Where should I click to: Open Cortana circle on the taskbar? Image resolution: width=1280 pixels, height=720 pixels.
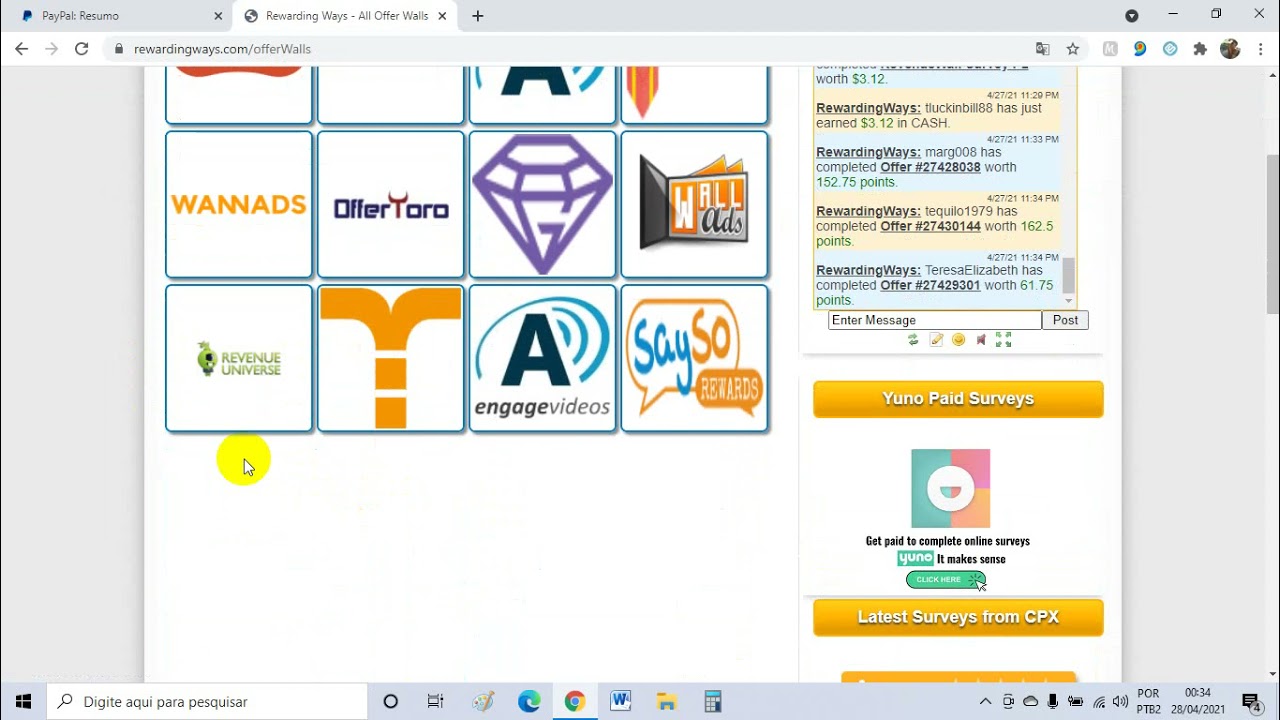click(391, 701)
